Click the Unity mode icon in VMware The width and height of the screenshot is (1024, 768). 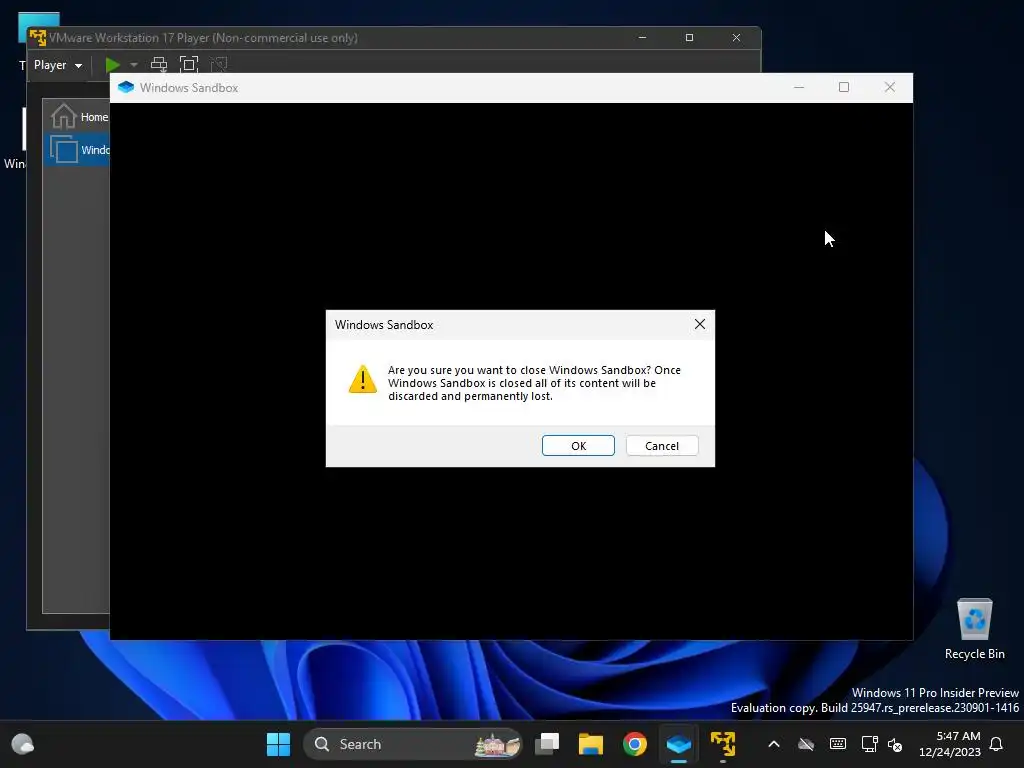[x=219, y=64]
